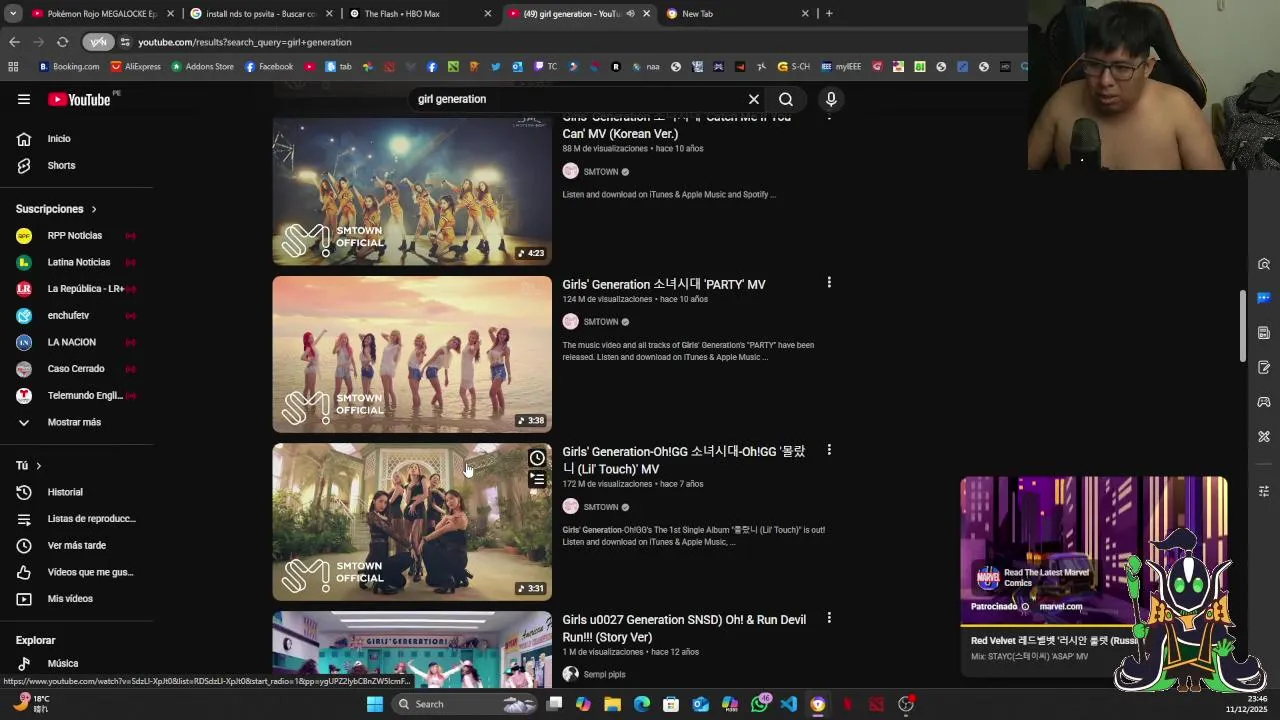Open Ver más tarde in sidebar
The width and height of the screenshot is (1280, 720).
76,545
